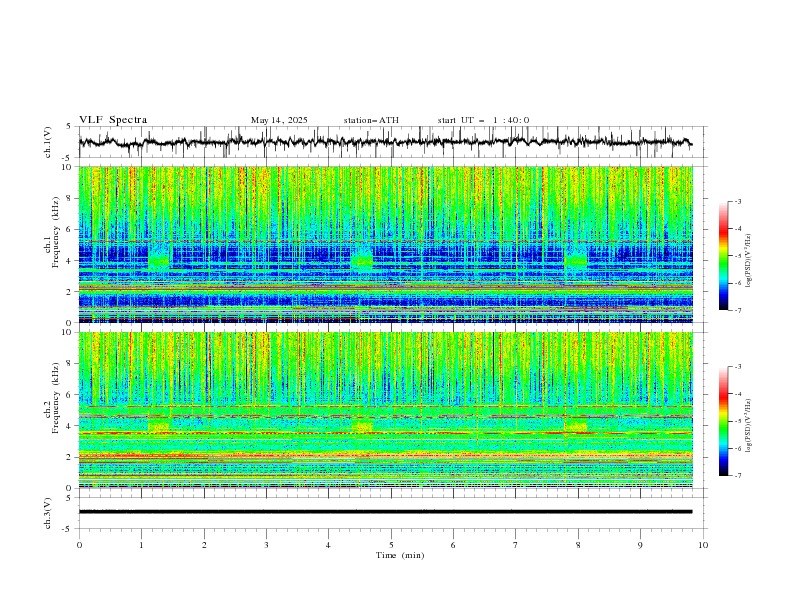The height and width of the screenshot is (612, 792).
Task: Click the ch.2 spectrogram color bar
Action: [723, 421]
